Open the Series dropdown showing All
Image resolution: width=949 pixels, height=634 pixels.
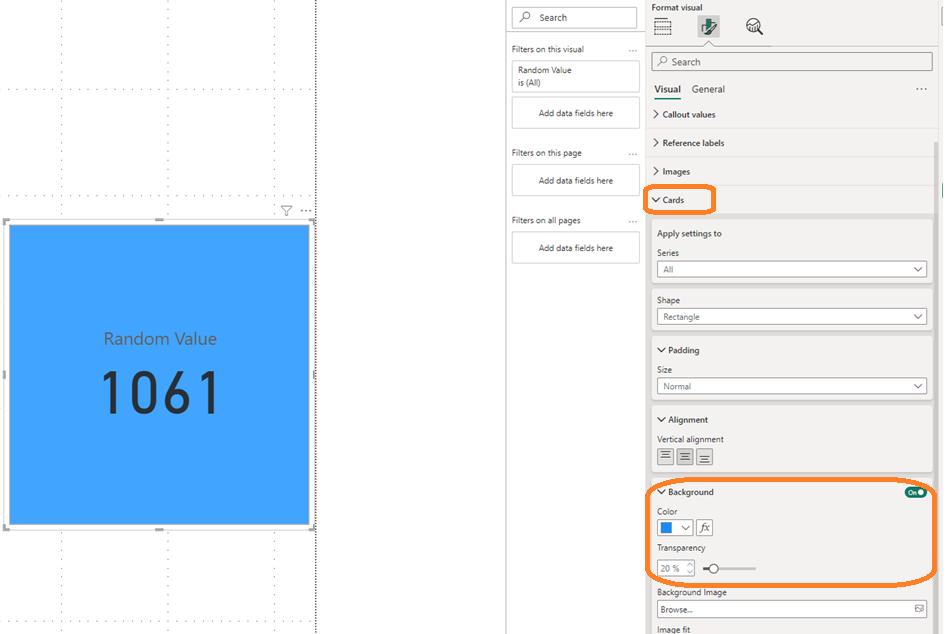point(792,269)
